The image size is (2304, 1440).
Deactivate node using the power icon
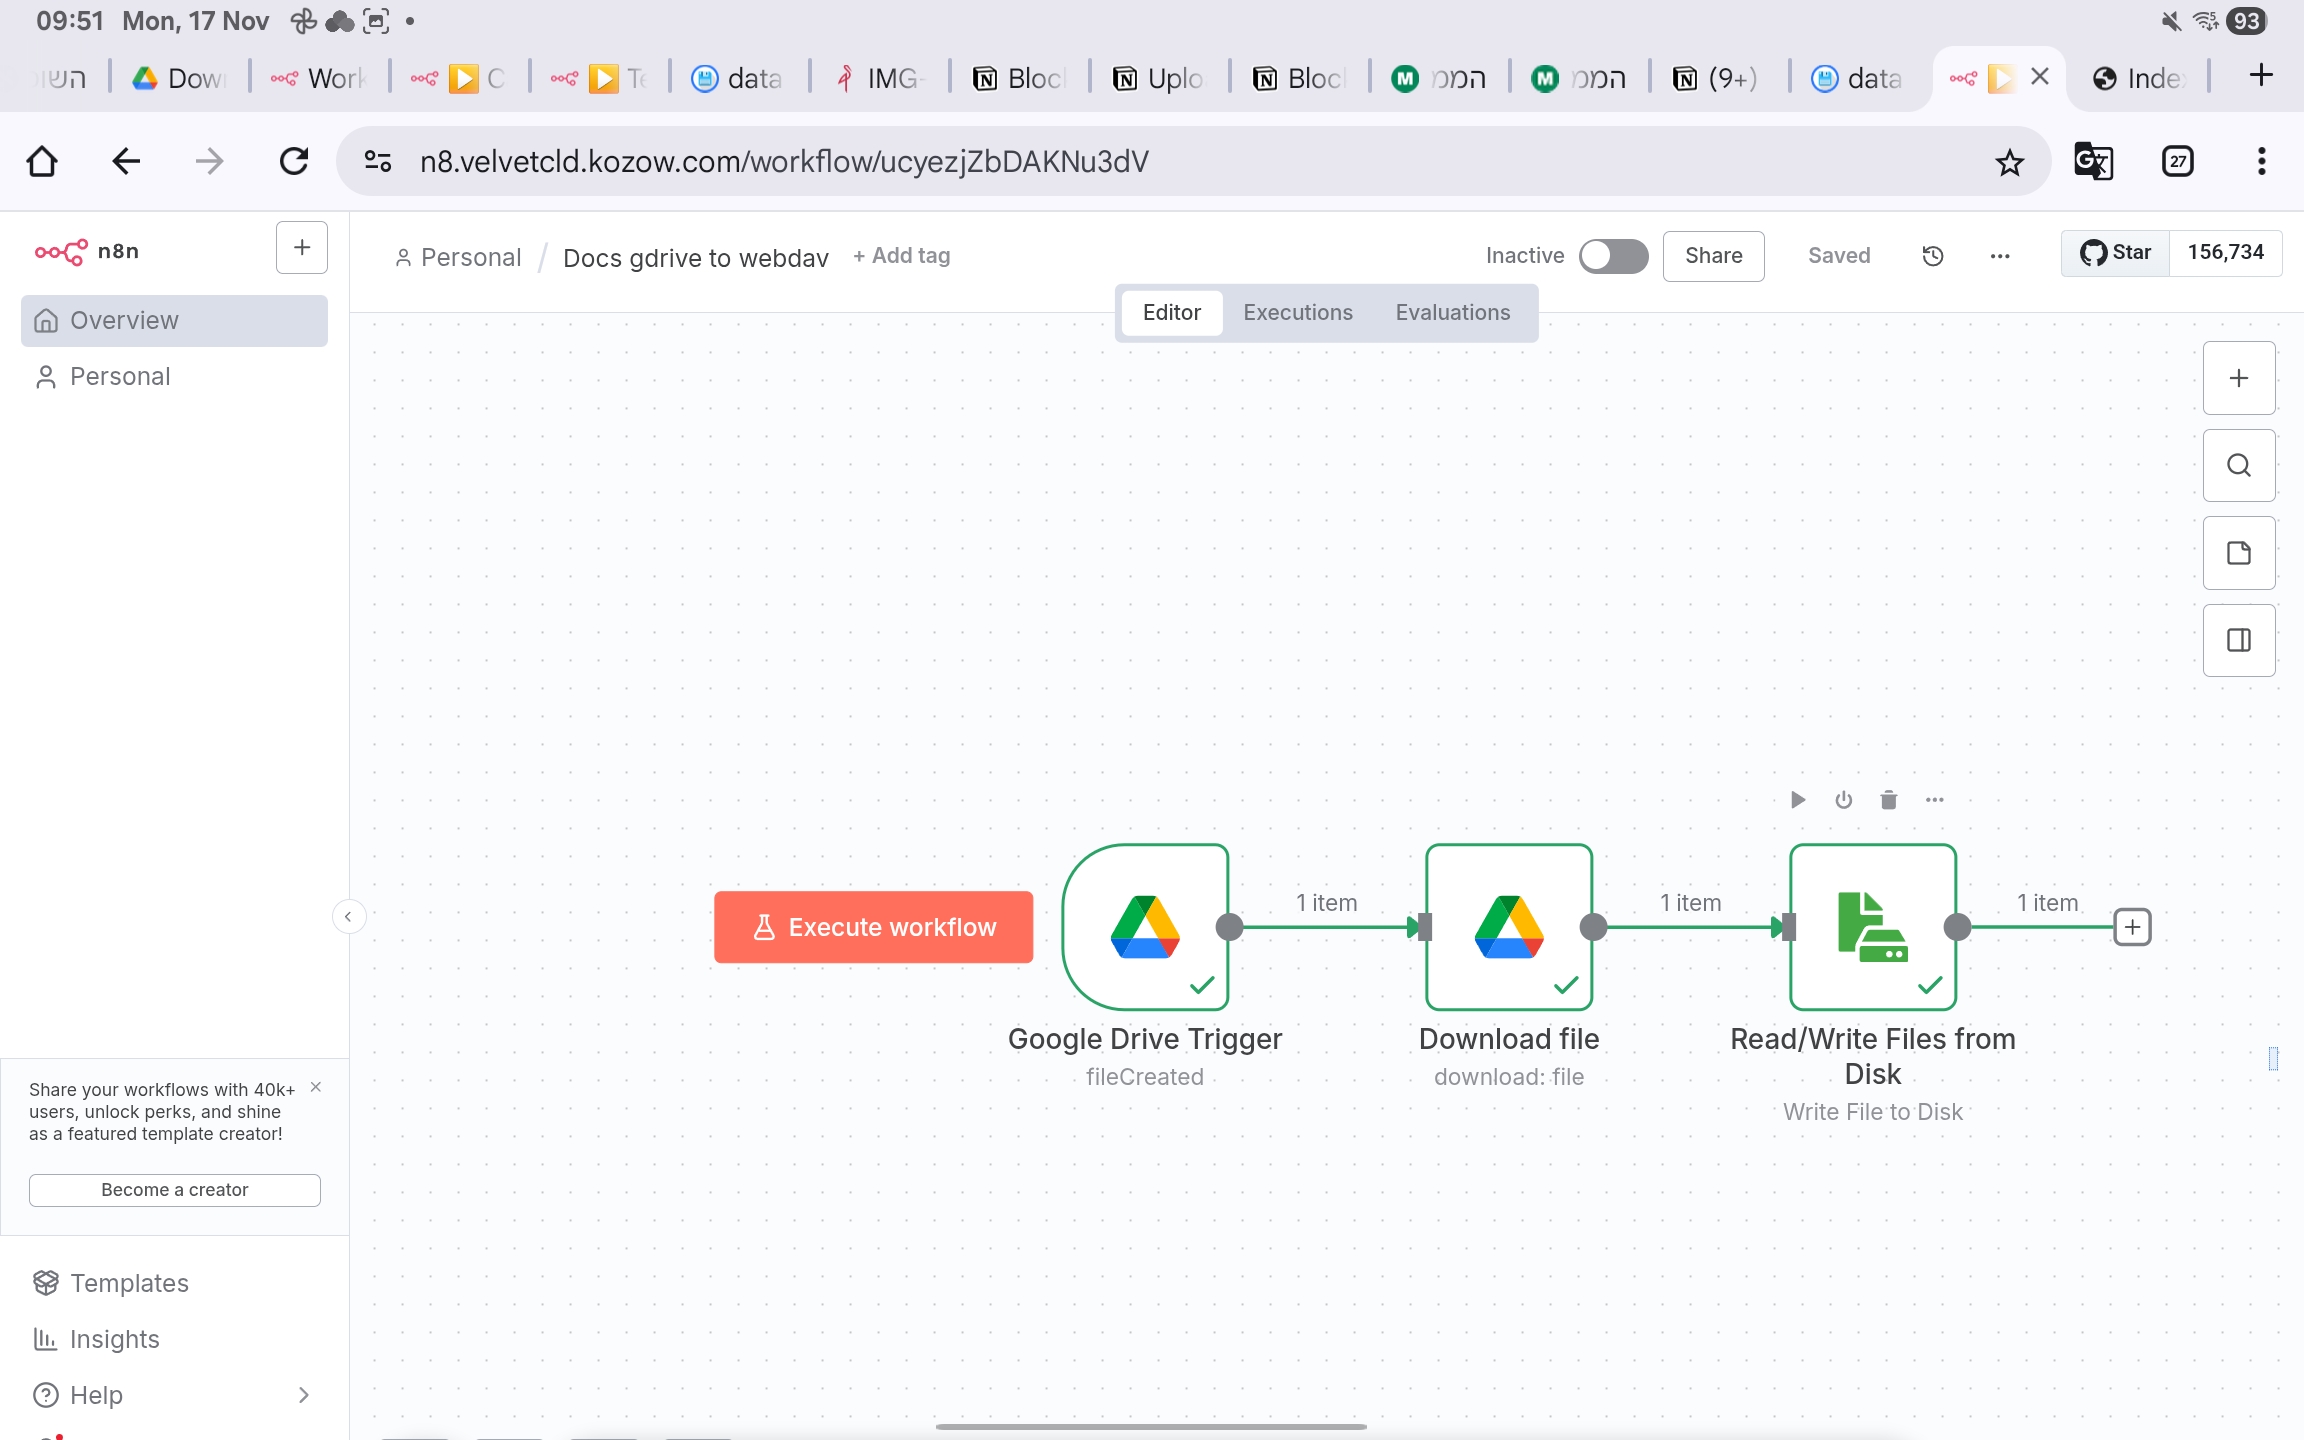pos(1843,800)
